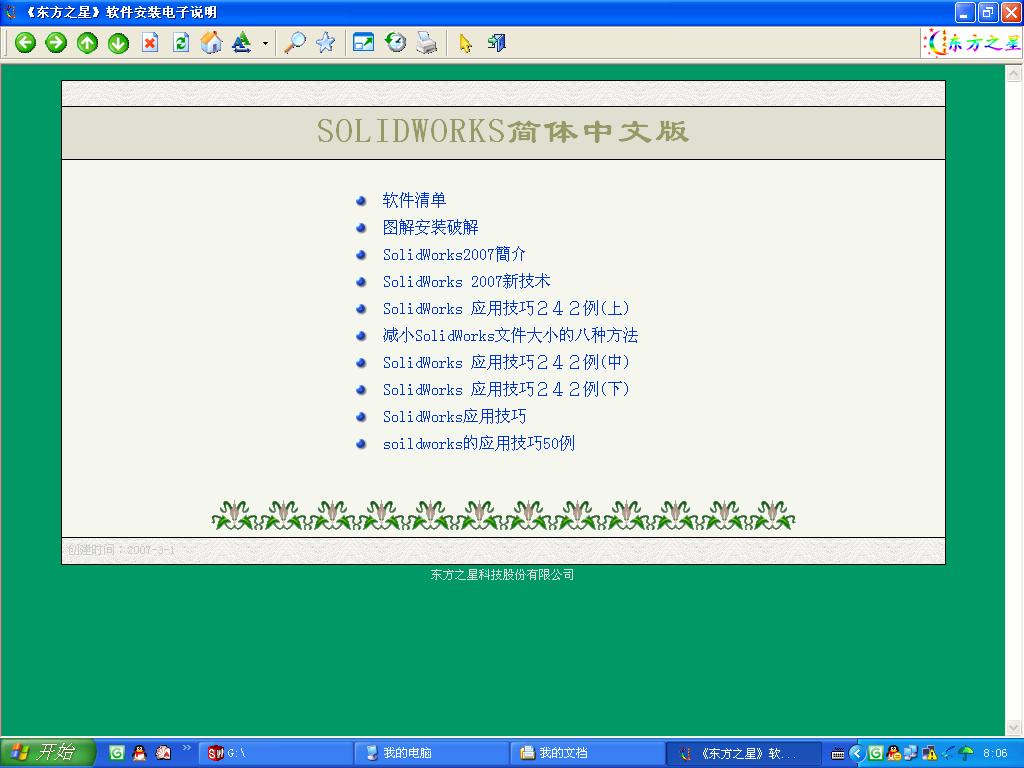Open SolidWorks 应用技巧242例(下) link
Viewport: 1024px width, 768px height.
tap(506, 389)
